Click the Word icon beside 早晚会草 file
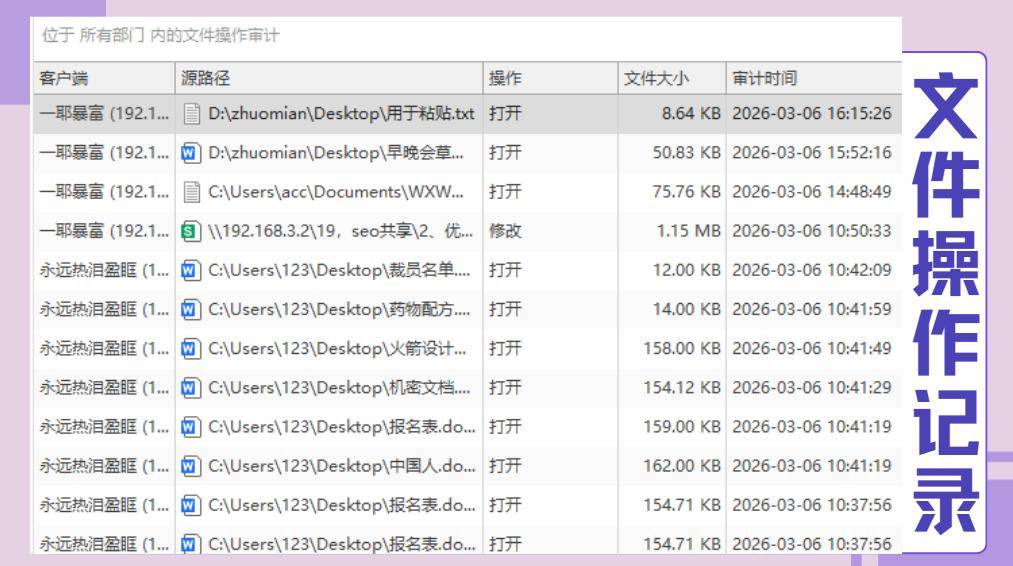 pos(192,153)
